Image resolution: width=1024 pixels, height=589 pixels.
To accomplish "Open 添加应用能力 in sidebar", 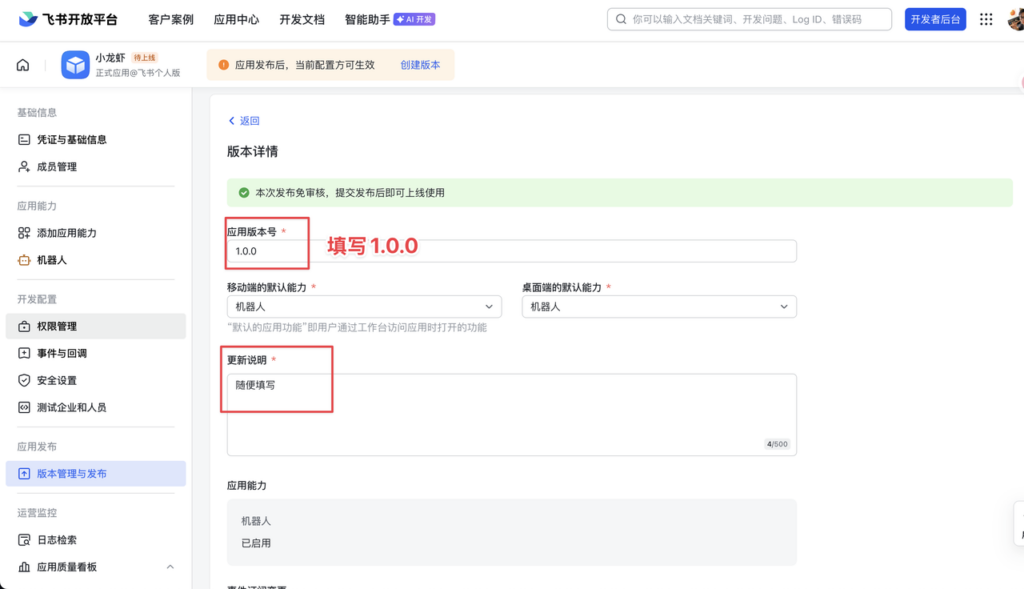I will 66,233.
